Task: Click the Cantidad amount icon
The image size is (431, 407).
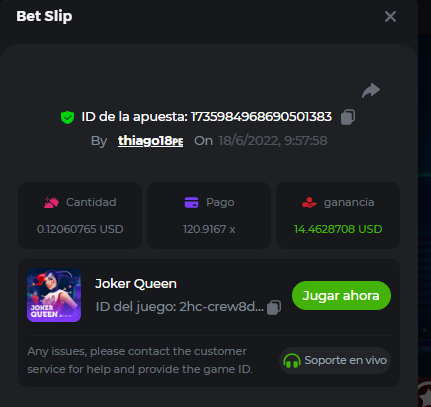Action: click(x=51, y=202)
